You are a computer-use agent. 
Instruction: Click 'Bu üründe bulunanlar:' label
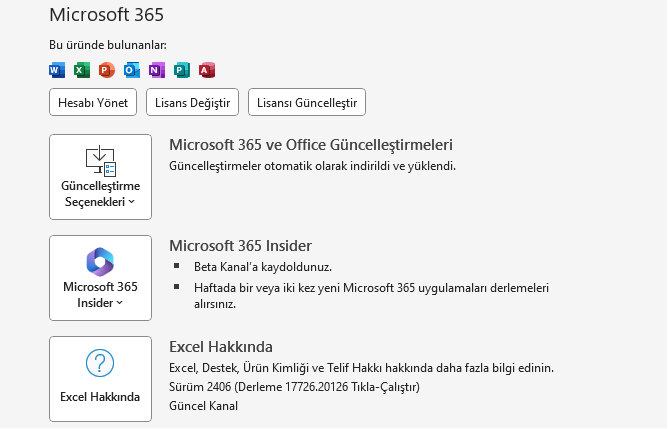click(108, 45)
